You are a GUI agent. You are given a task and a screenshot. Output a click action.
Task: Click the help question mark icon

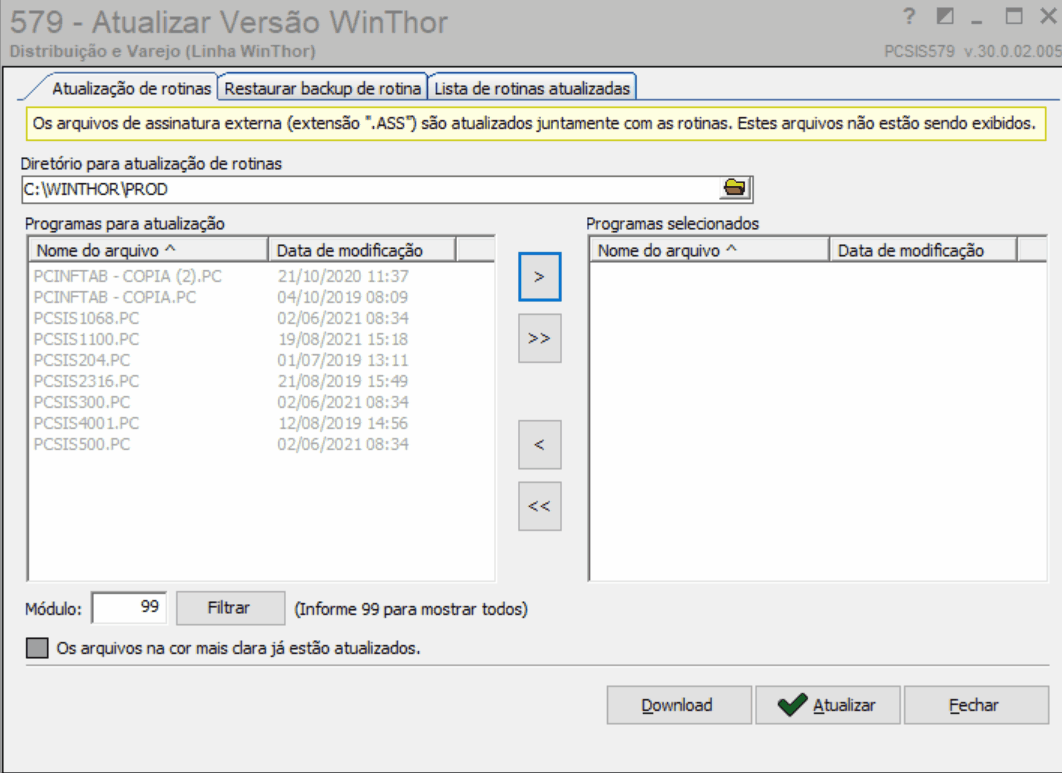tap(909, 16)
